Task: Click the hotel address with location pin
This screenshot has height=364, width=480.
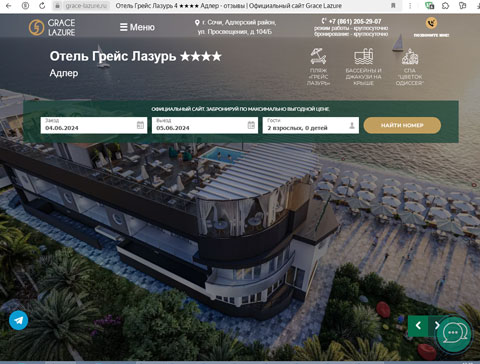Action: click(235, 27)
